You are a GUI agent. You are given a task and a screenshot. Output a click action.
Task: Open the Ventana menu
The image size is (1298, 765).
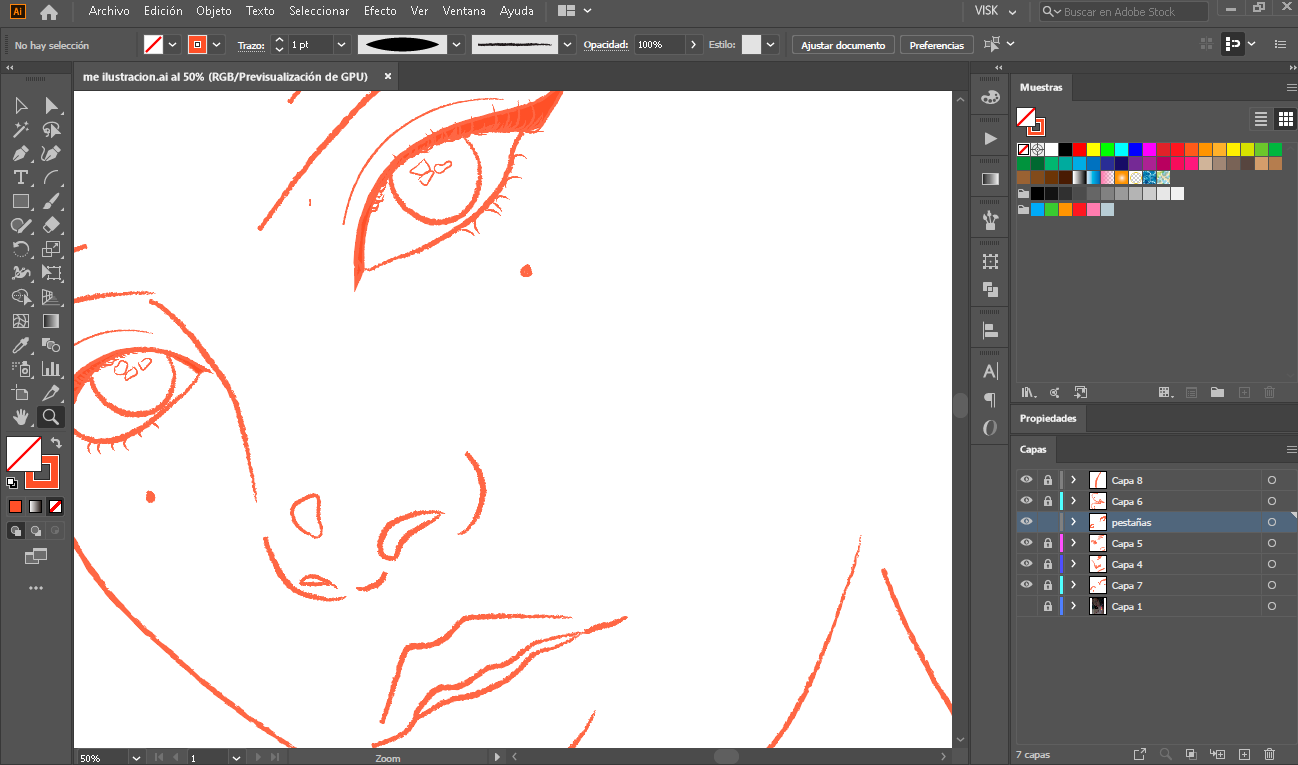pos(463,11)
